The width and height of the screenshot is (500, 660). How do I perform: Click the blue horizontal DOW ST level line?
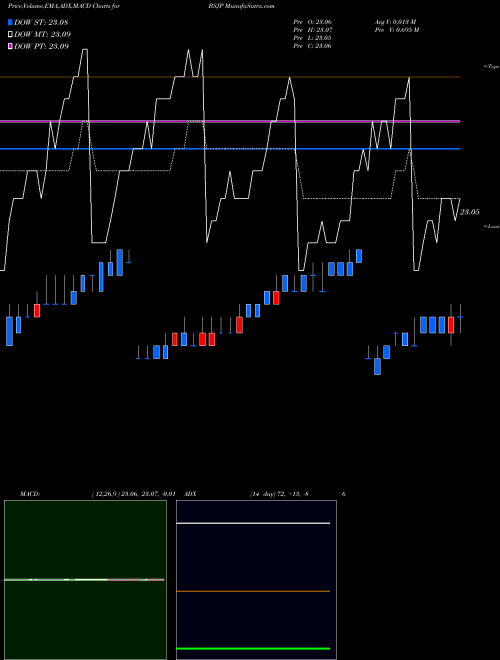point(230,149)
